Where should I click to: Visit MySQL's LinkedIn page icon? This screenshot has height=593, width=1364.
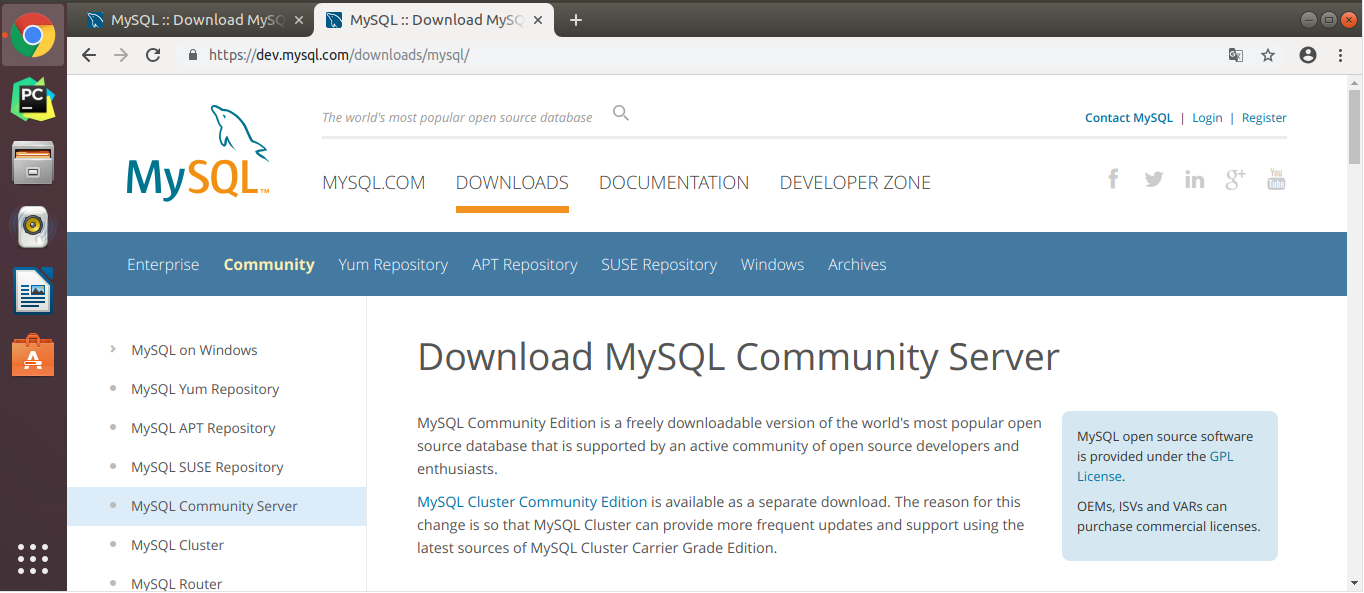click(x=1195, y=179)
